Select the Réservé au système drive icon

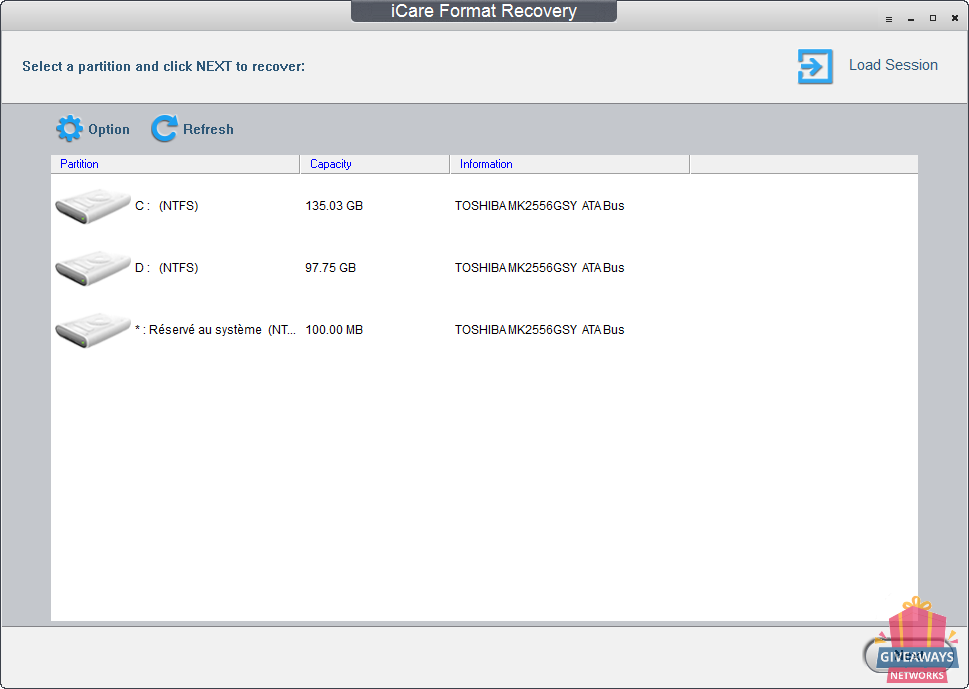tap(93, 330)
